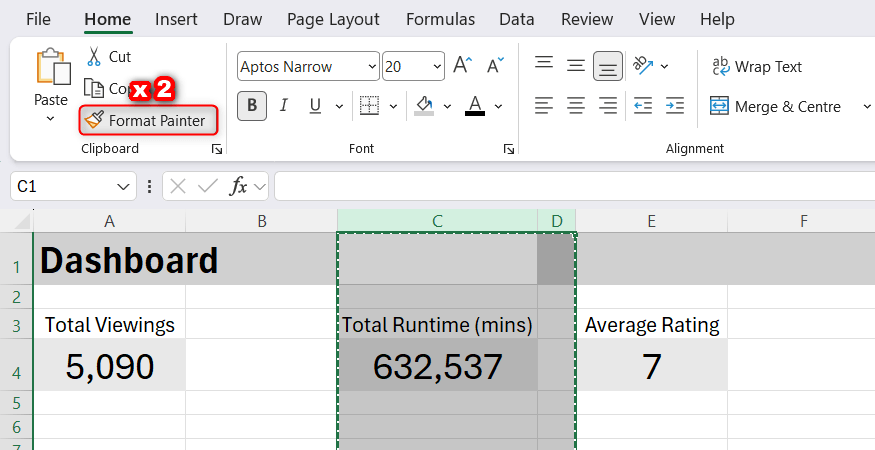Select column A header
This screenshot has height=450, width=875.
point(109,221)
